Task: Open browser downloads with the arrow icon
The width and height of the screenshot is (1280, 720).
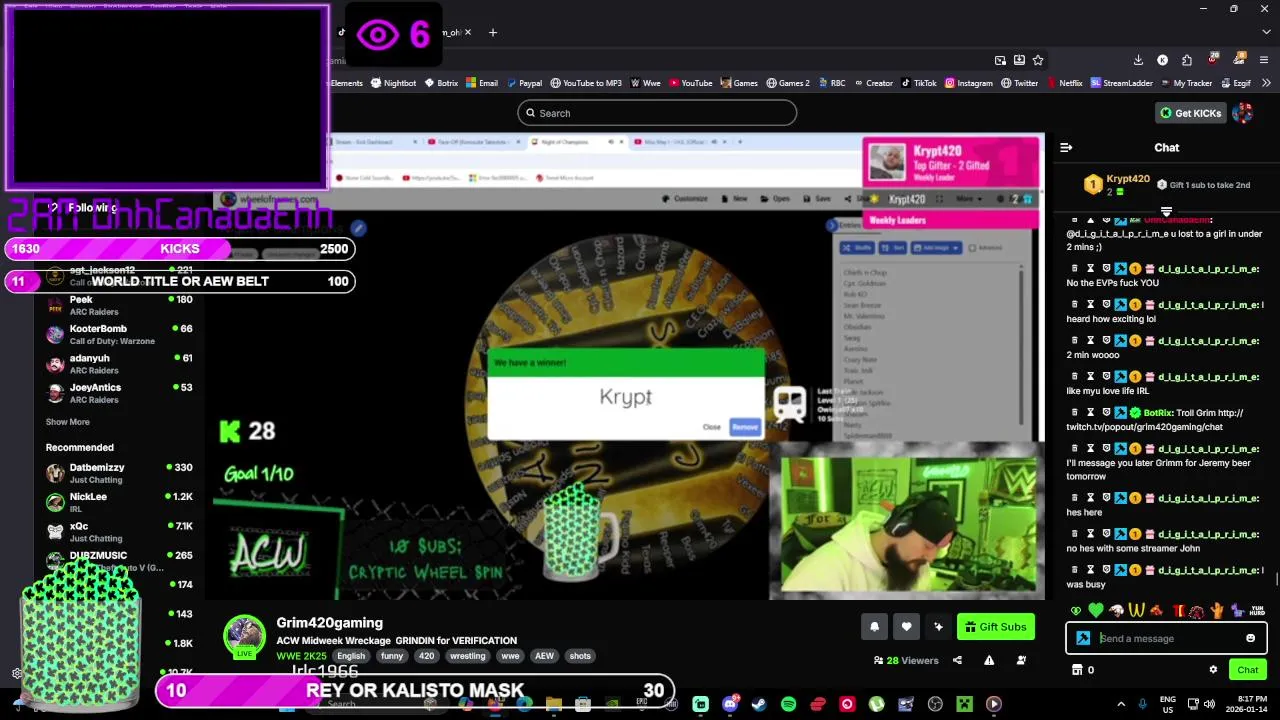Action: [1138, 60]
